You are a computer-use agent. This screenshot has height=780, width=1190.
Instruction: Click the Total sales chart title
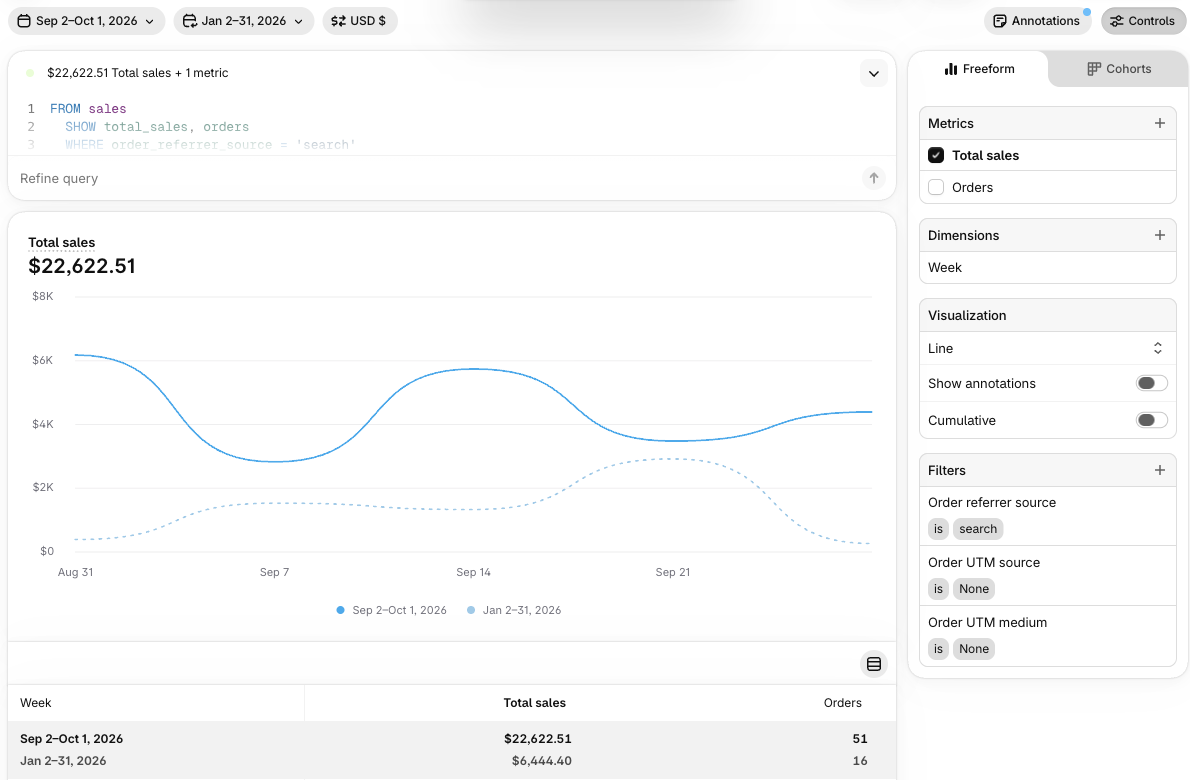pyautogui.click(x=61, y=243)
